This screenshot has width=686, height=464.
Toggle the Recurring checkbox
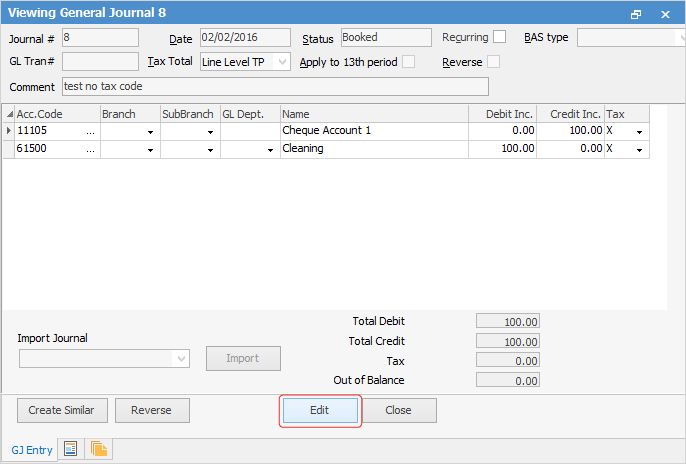500,37
